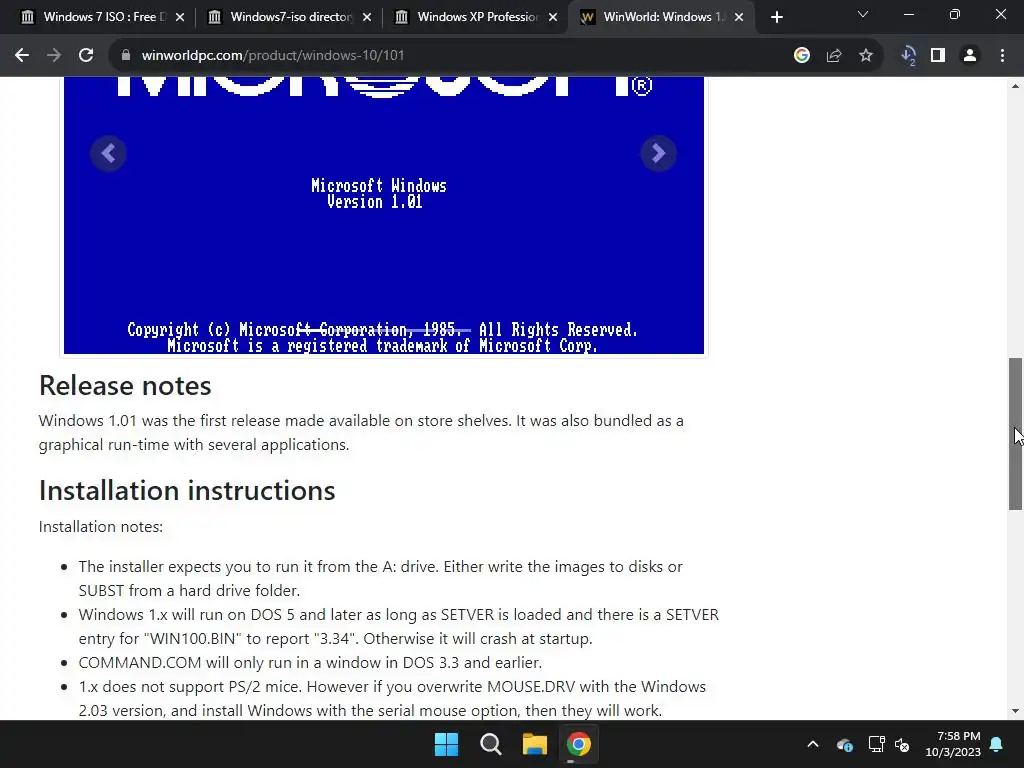This screenshot has width=1024, height=768.
Task: Click the address bar URL
Action: 273,56
